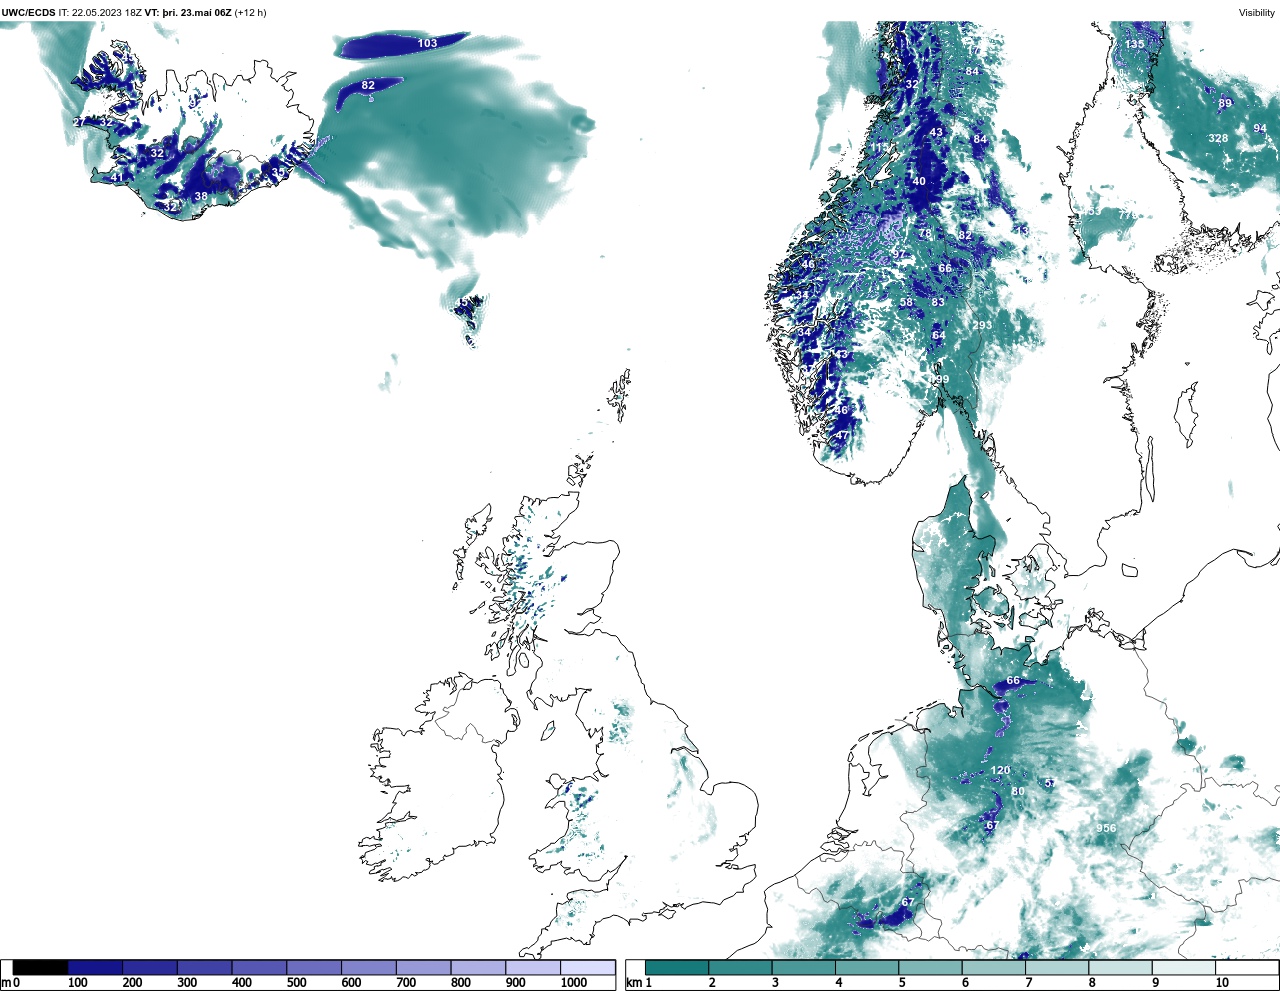Select the '64' visibility value
The width and height of the screenshot is (1280, 991).
pyautogui.click(x=938, y=335)
